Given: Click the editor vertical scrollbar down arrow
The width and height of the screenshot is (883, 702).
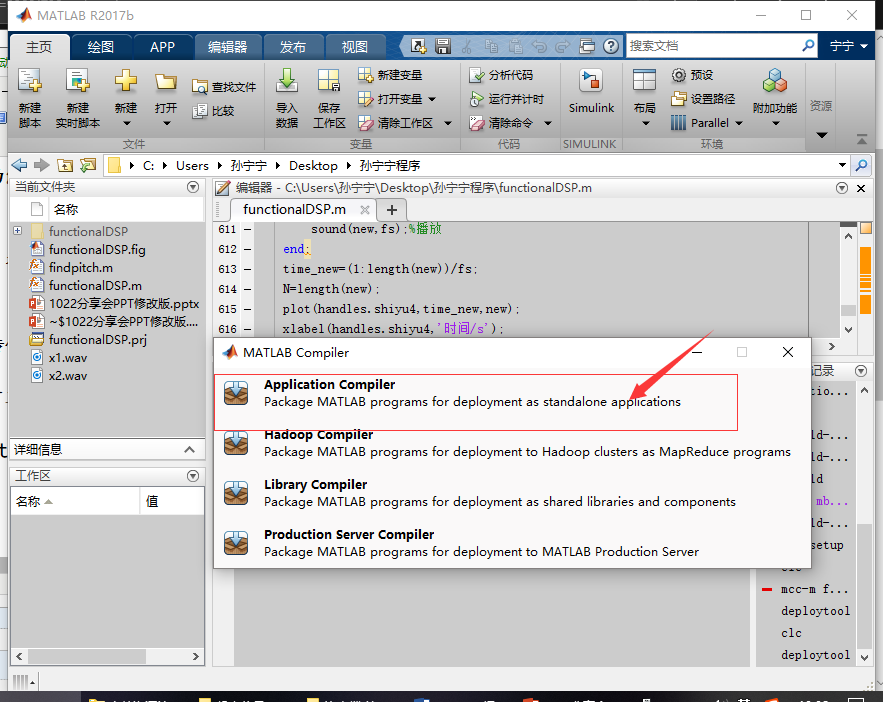Looking at the screenshot, I should point(849,329).
